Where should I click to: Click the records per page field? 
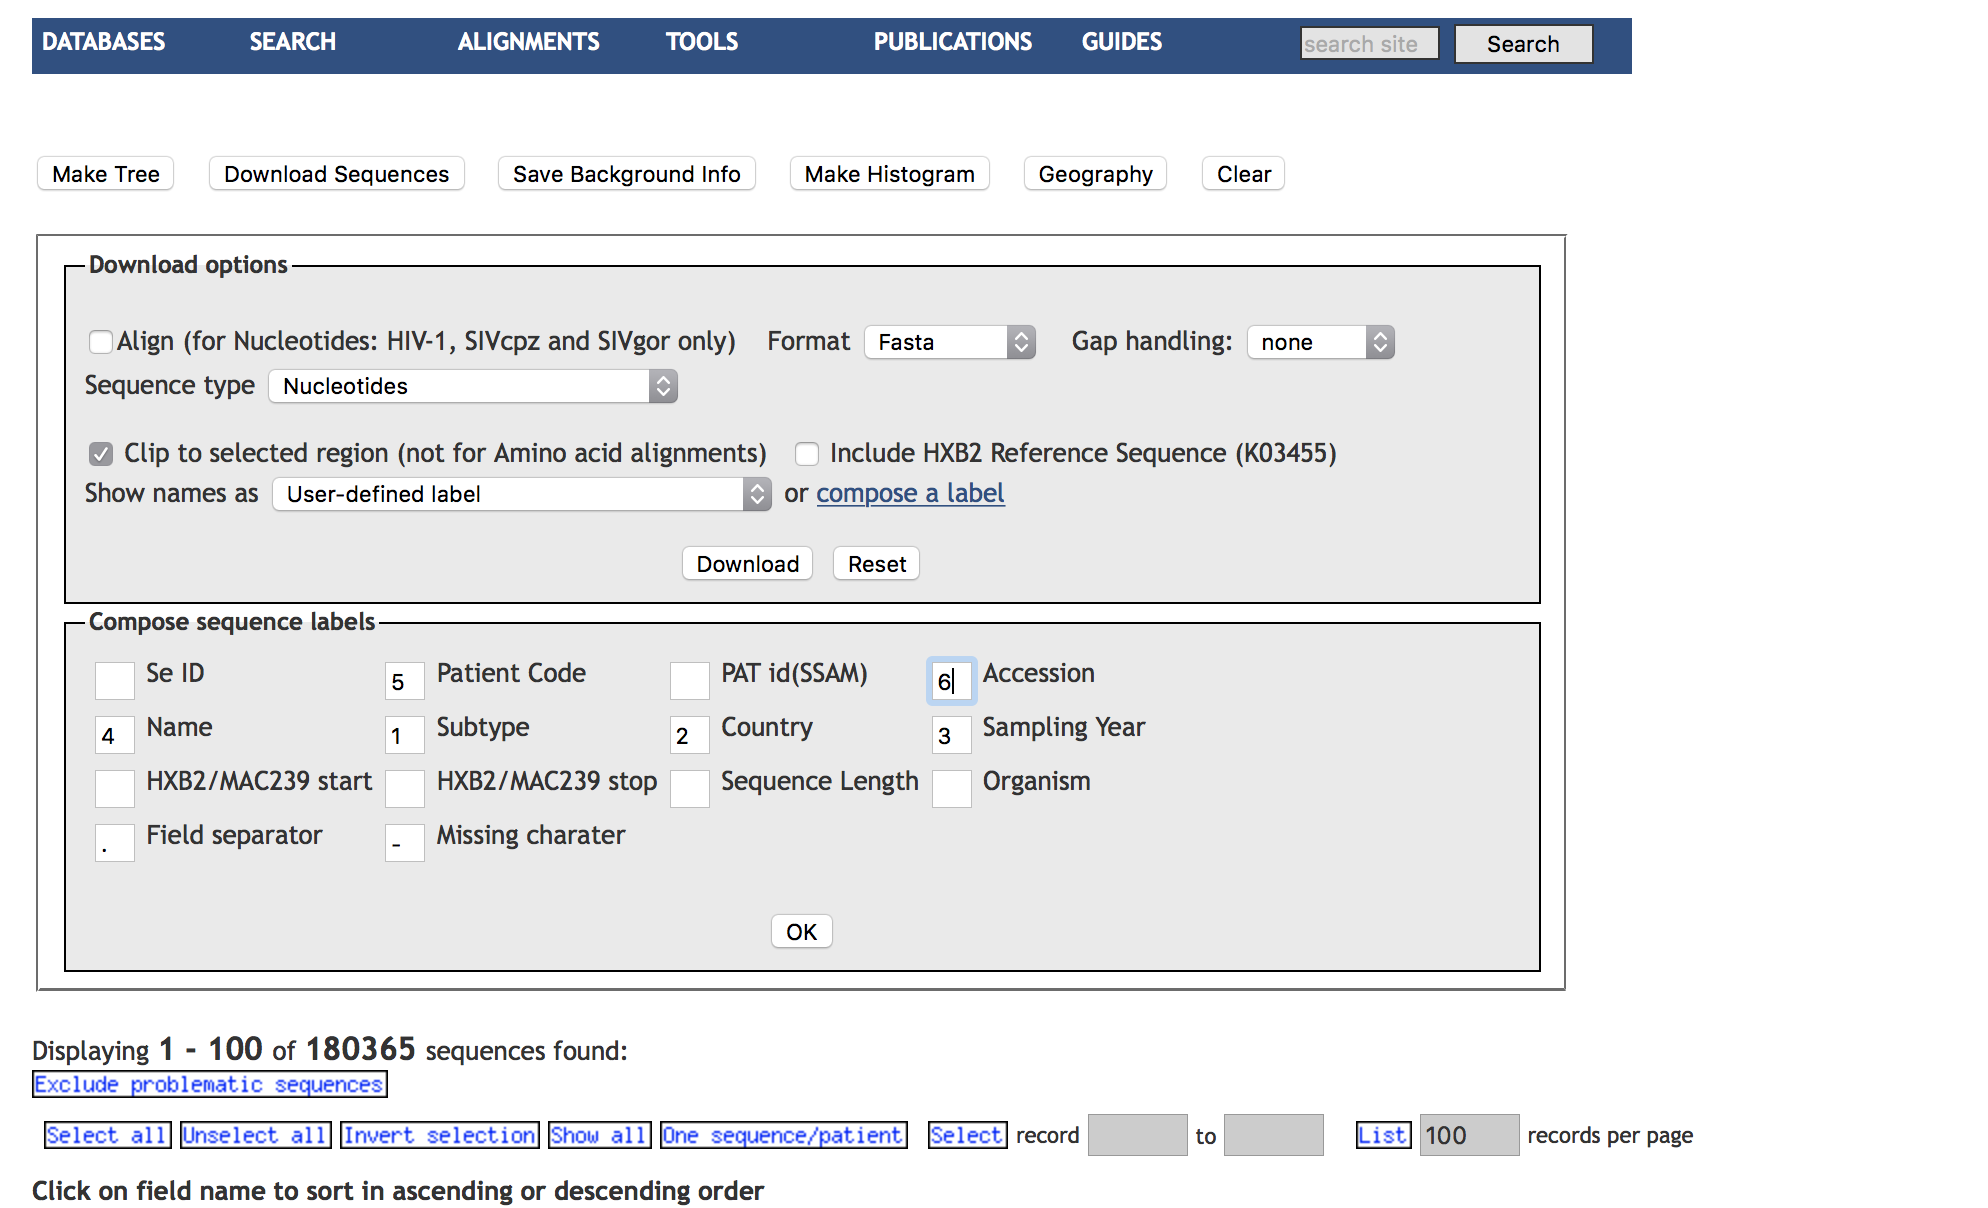[x=1468, y=1135]
